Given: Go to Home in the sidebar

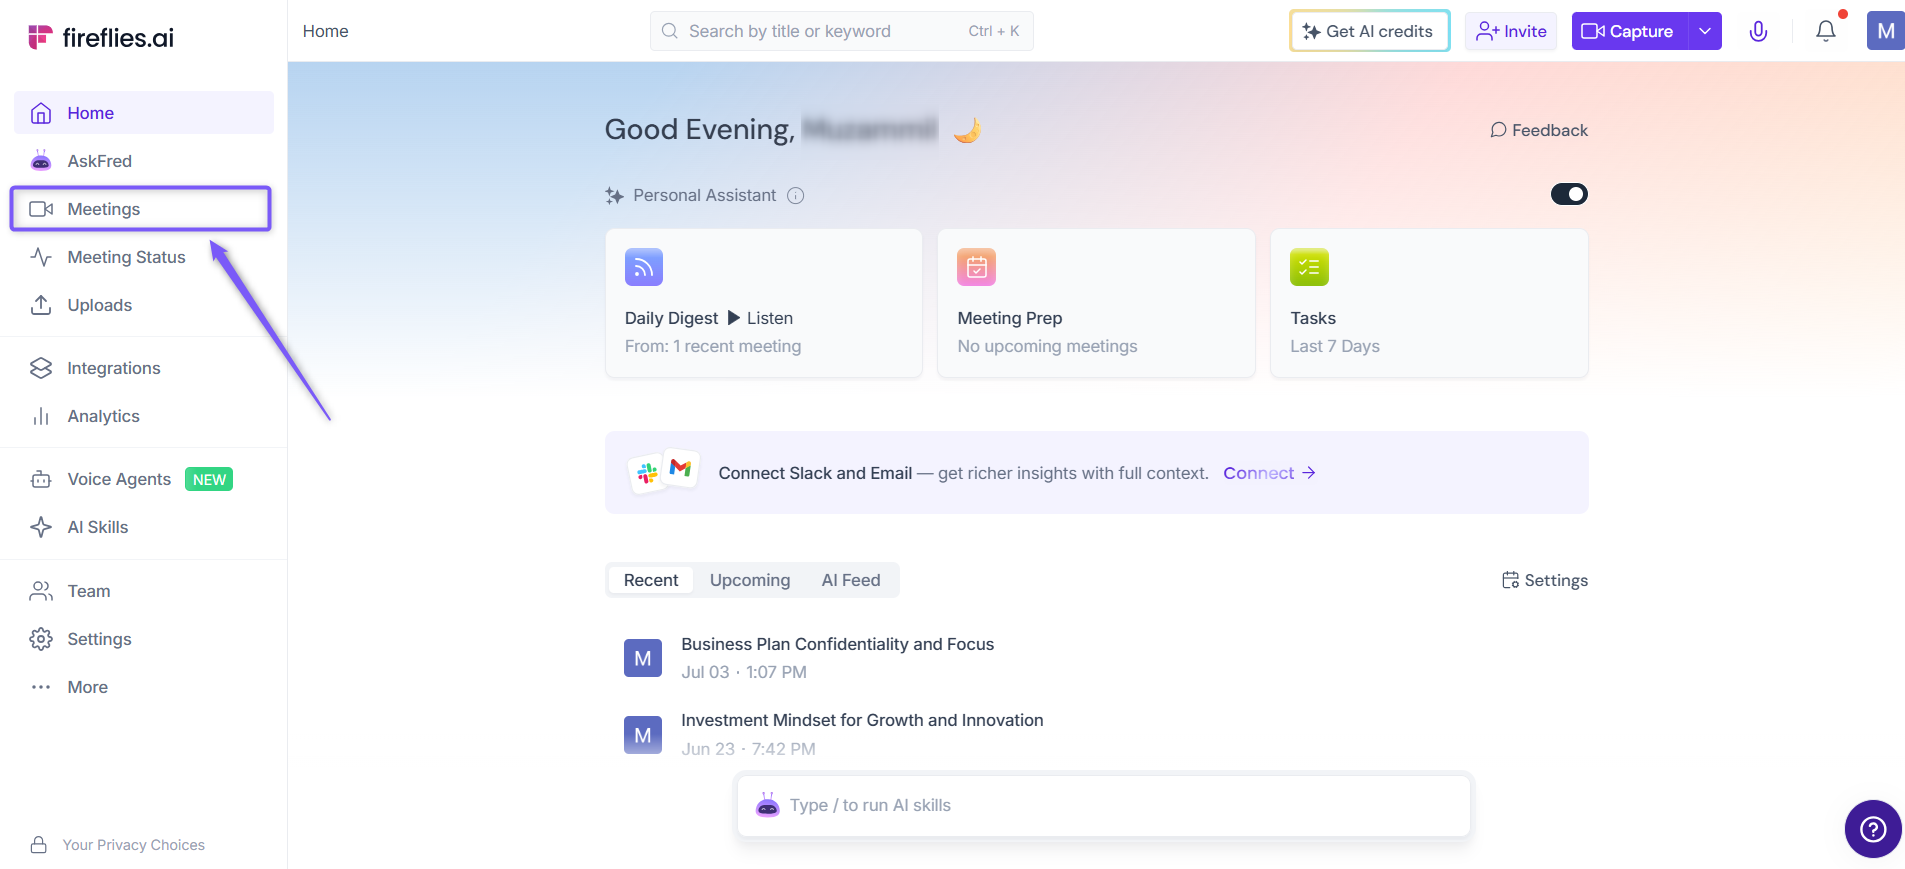Looking at the screenshot, I should [x=144, y=113].
